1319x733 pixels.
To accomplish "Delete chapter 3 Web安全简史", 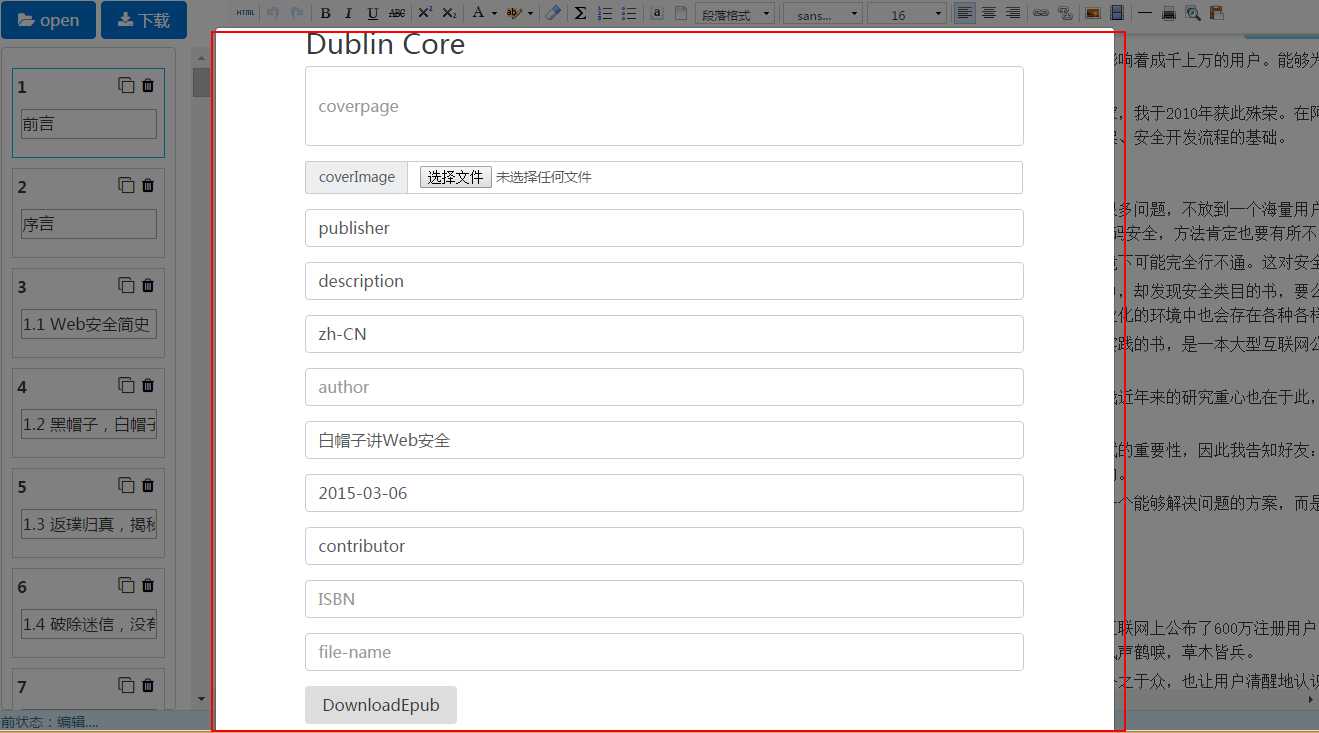I will pyautogui.click(x=148, y=285).
